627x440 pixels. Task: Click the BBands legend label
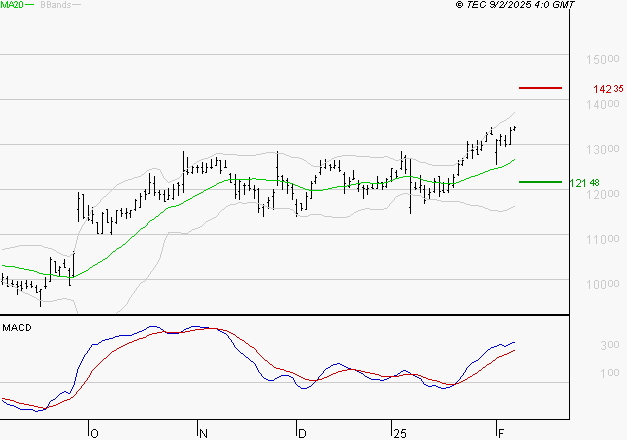(56, 5)
